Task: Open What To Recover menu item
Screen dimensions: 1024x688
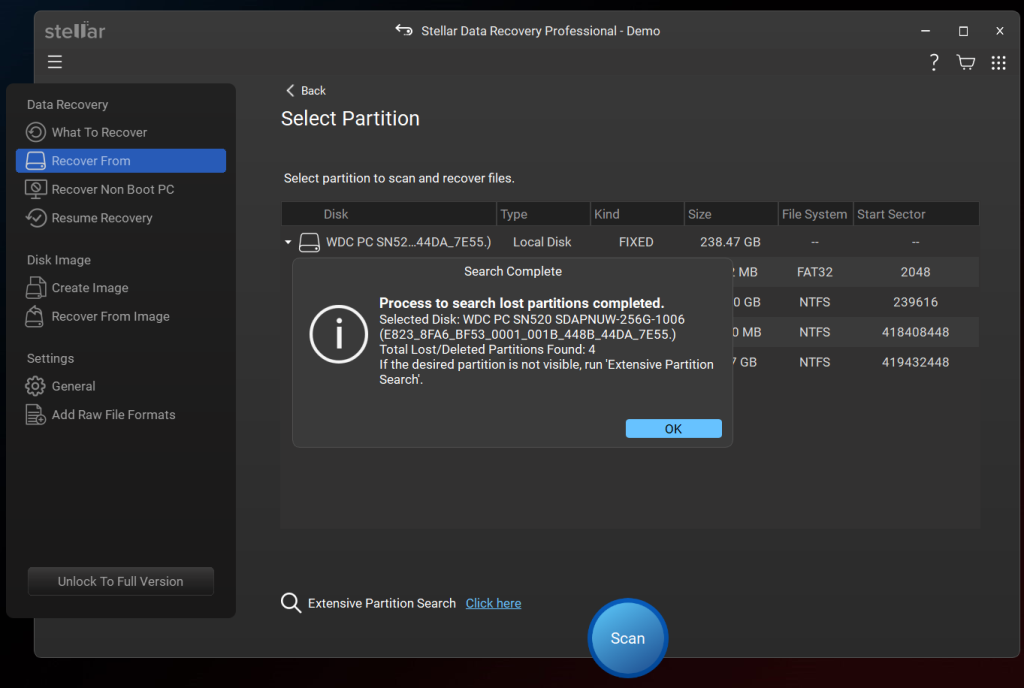Action: [x=99, y=133]
